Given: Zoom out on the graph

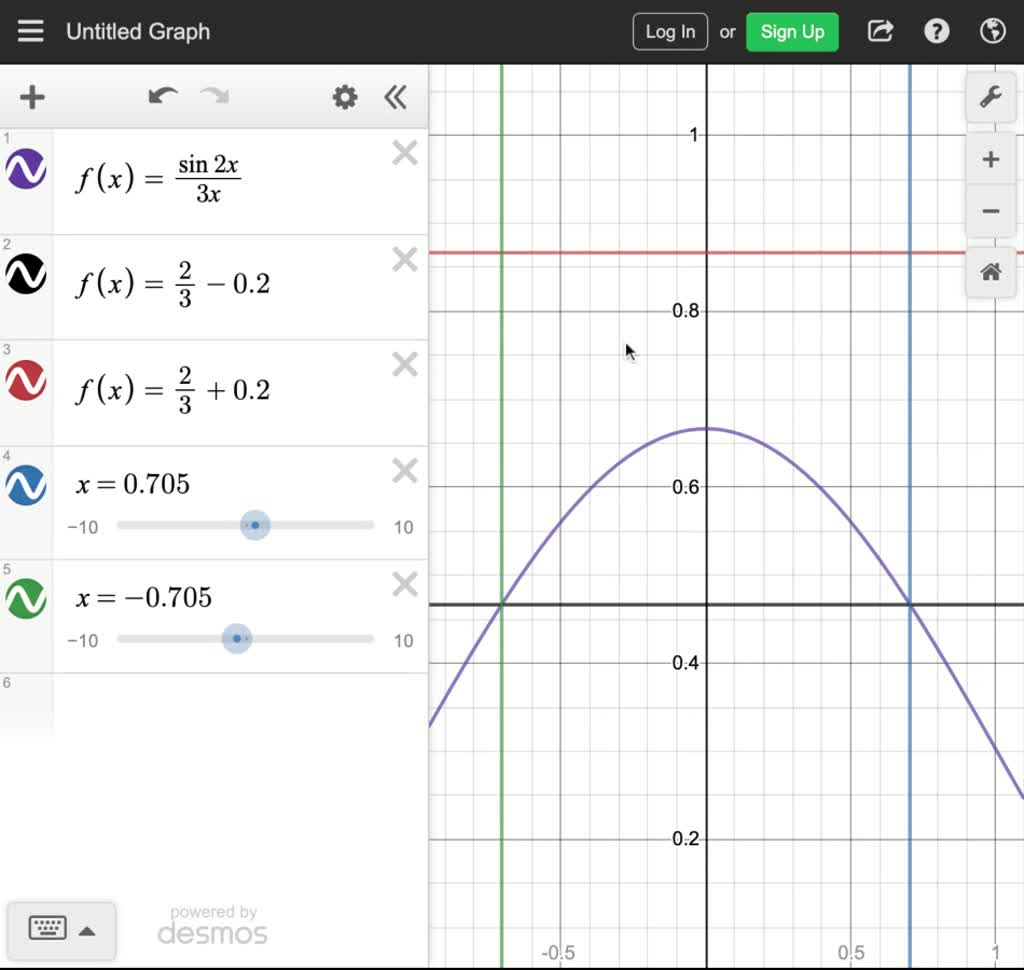Looking at the screenshot, I should 990,211.
